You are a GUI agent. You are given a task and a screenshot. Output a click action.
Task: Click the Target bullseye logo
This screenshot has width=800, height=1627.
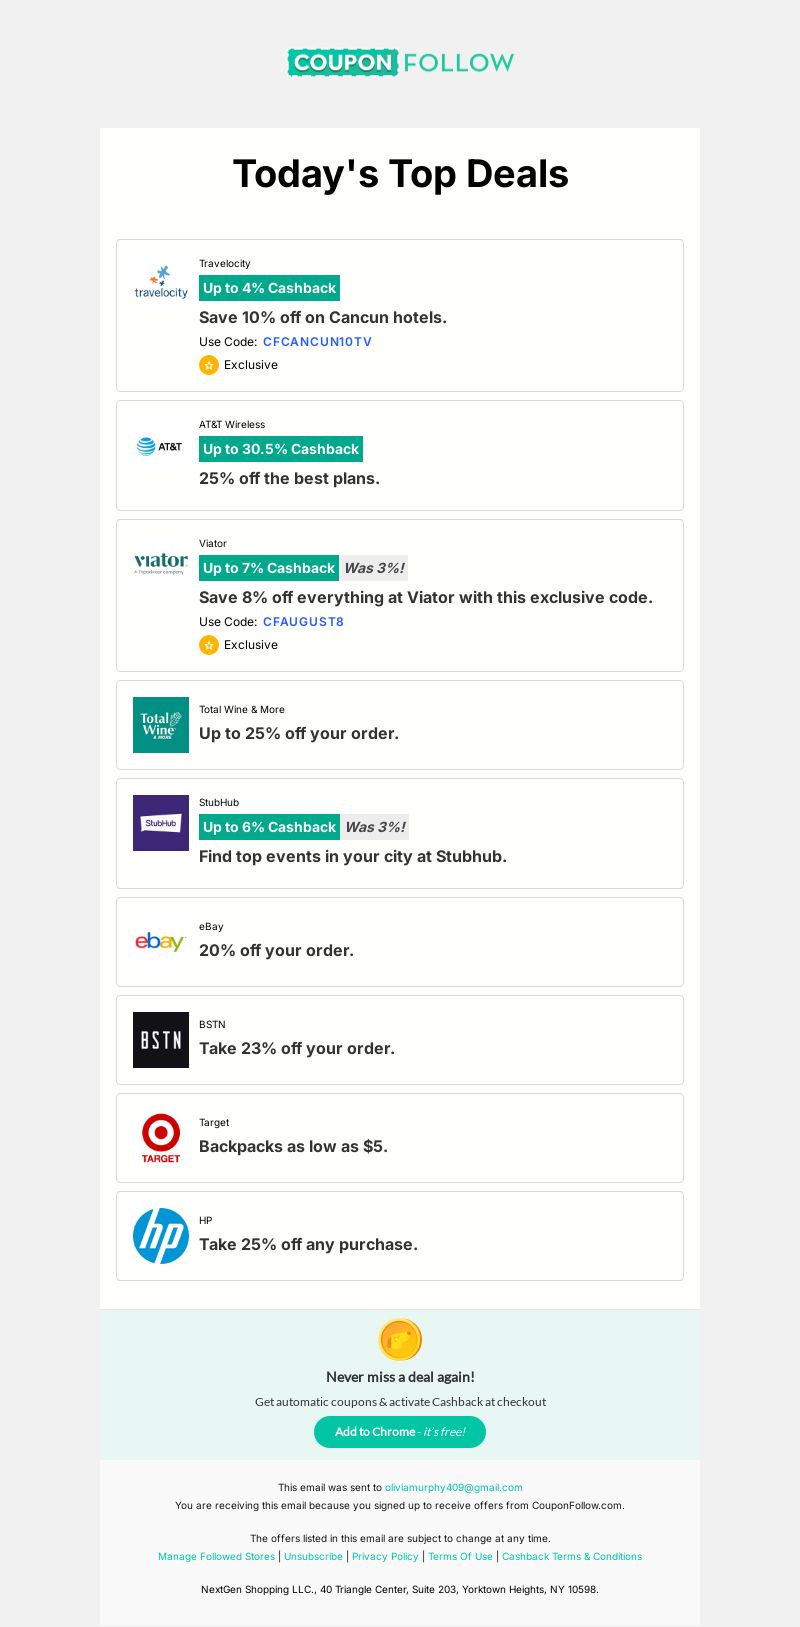161,1138
